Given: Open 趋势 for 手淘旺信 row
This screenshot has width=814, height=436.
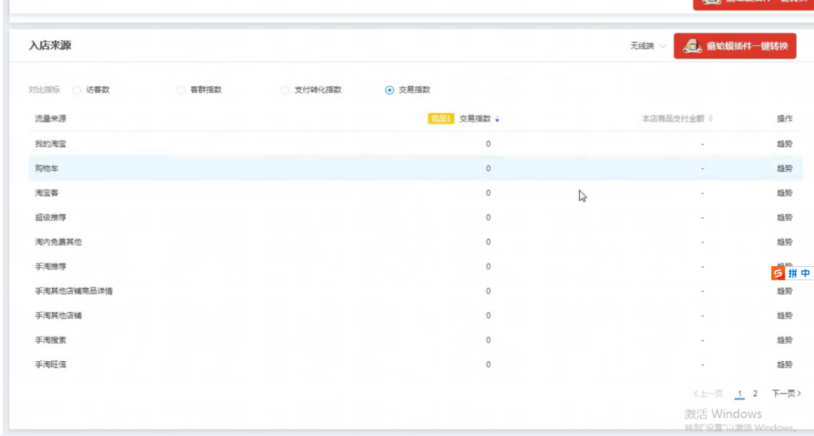Looking at the screenshot, I should (784, 364).
